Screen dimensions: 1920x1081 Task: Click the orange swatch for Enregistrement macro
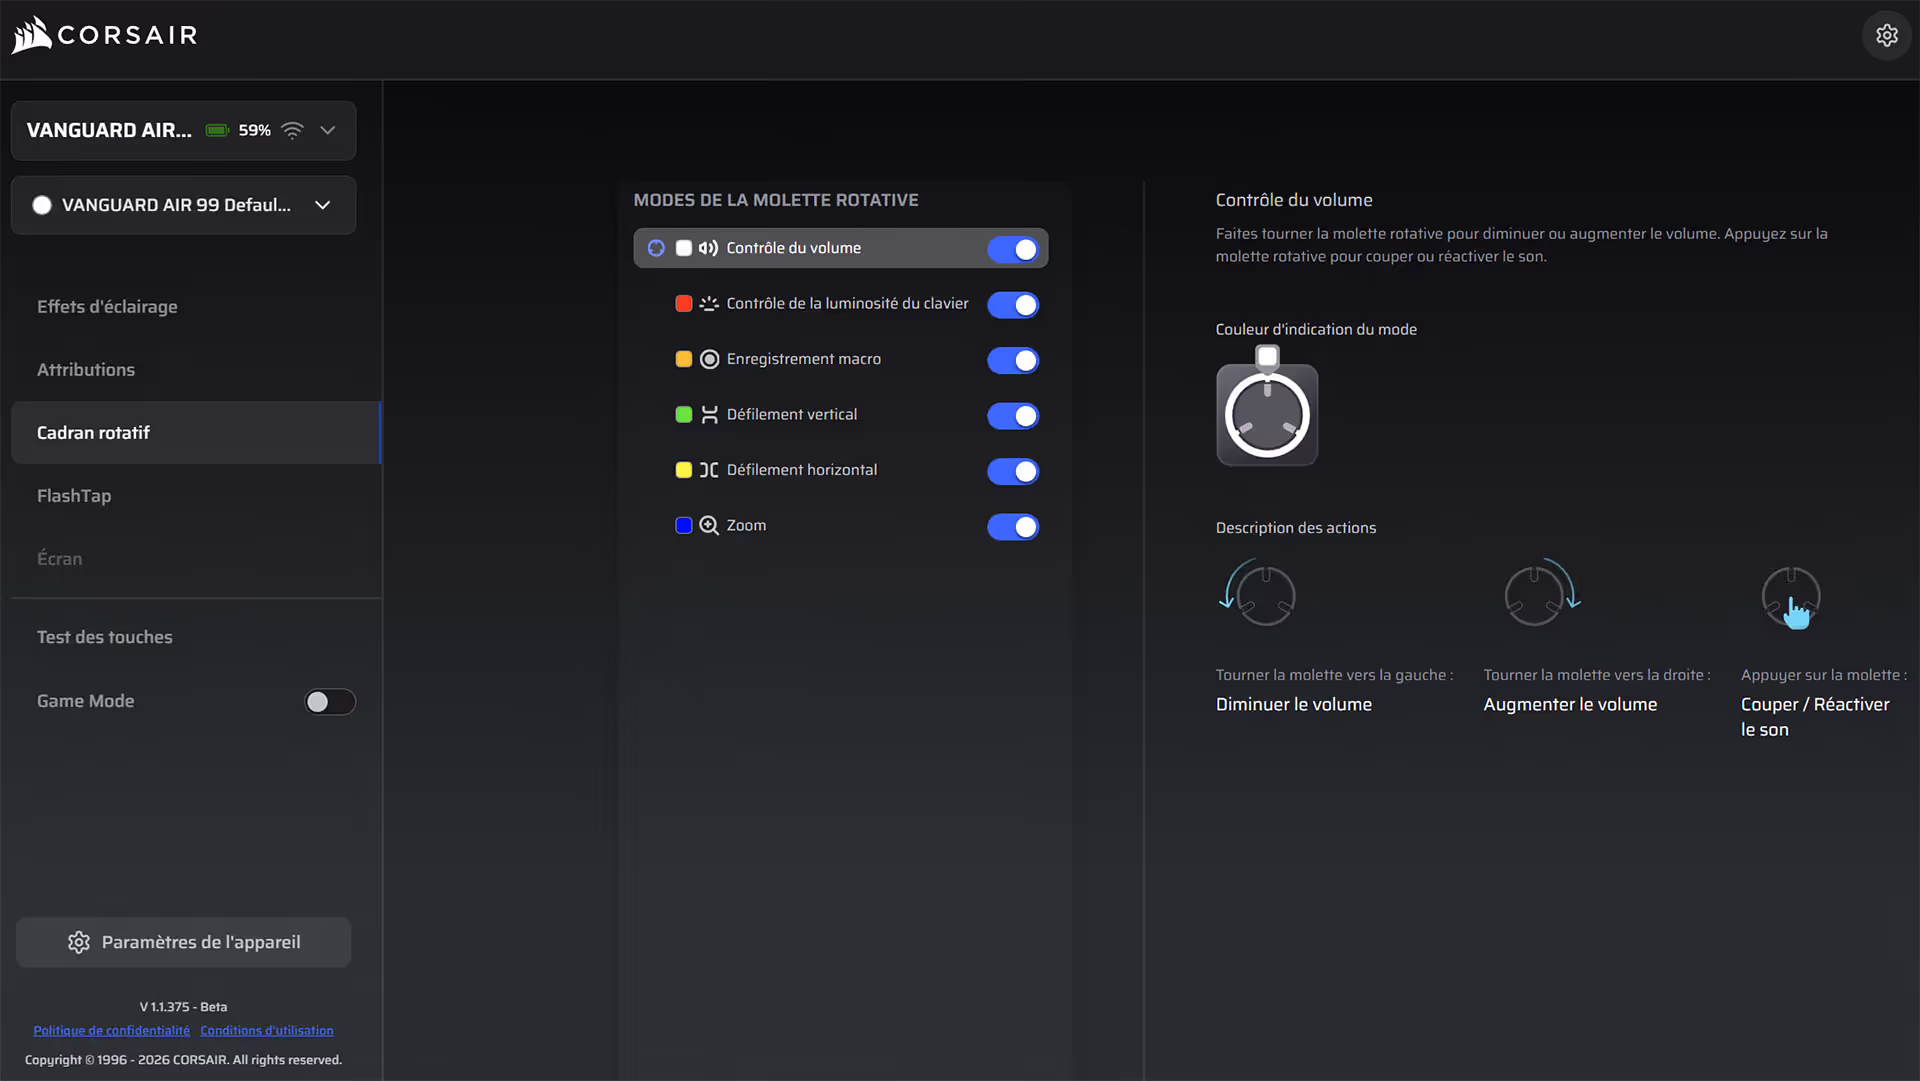coord(684,359)
